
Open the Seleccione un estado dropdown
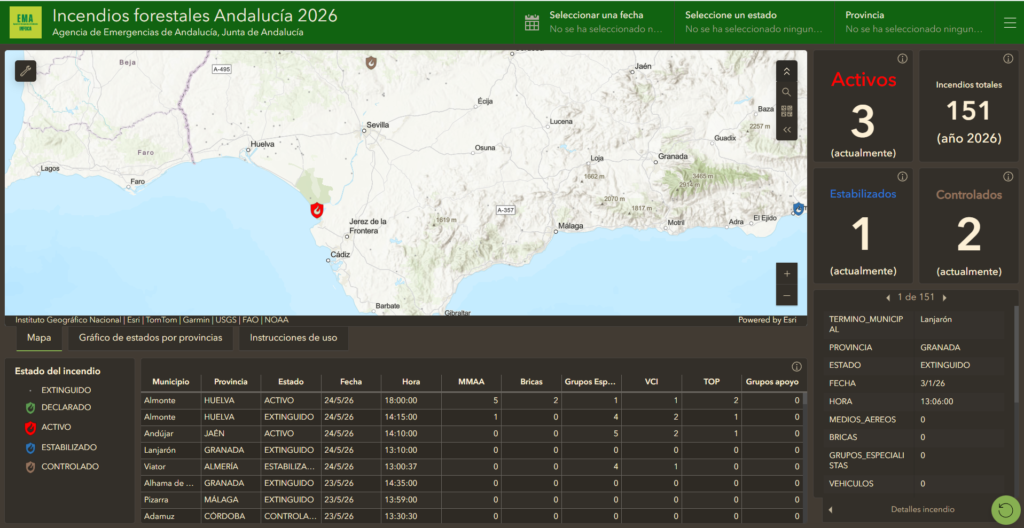coord(754,22)
